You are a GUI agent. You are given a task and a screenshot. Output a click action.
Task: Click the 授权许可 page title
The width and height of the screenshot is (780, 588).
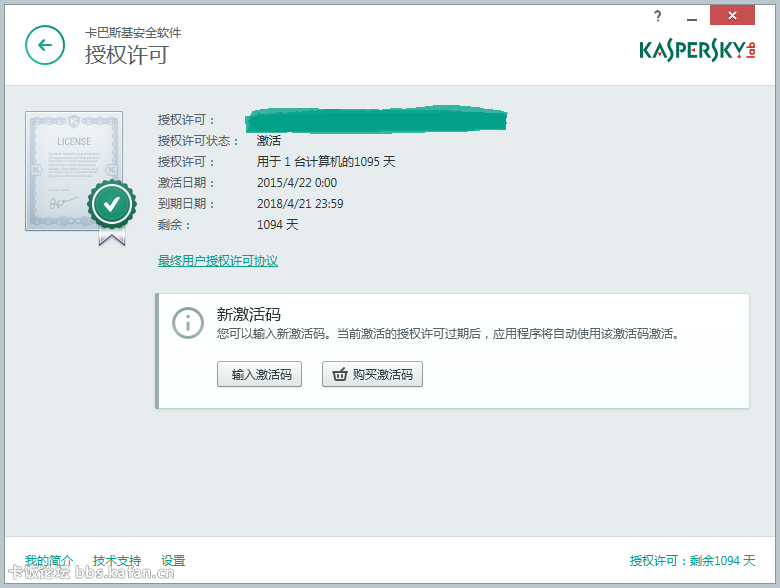click(x=127, y=55)
